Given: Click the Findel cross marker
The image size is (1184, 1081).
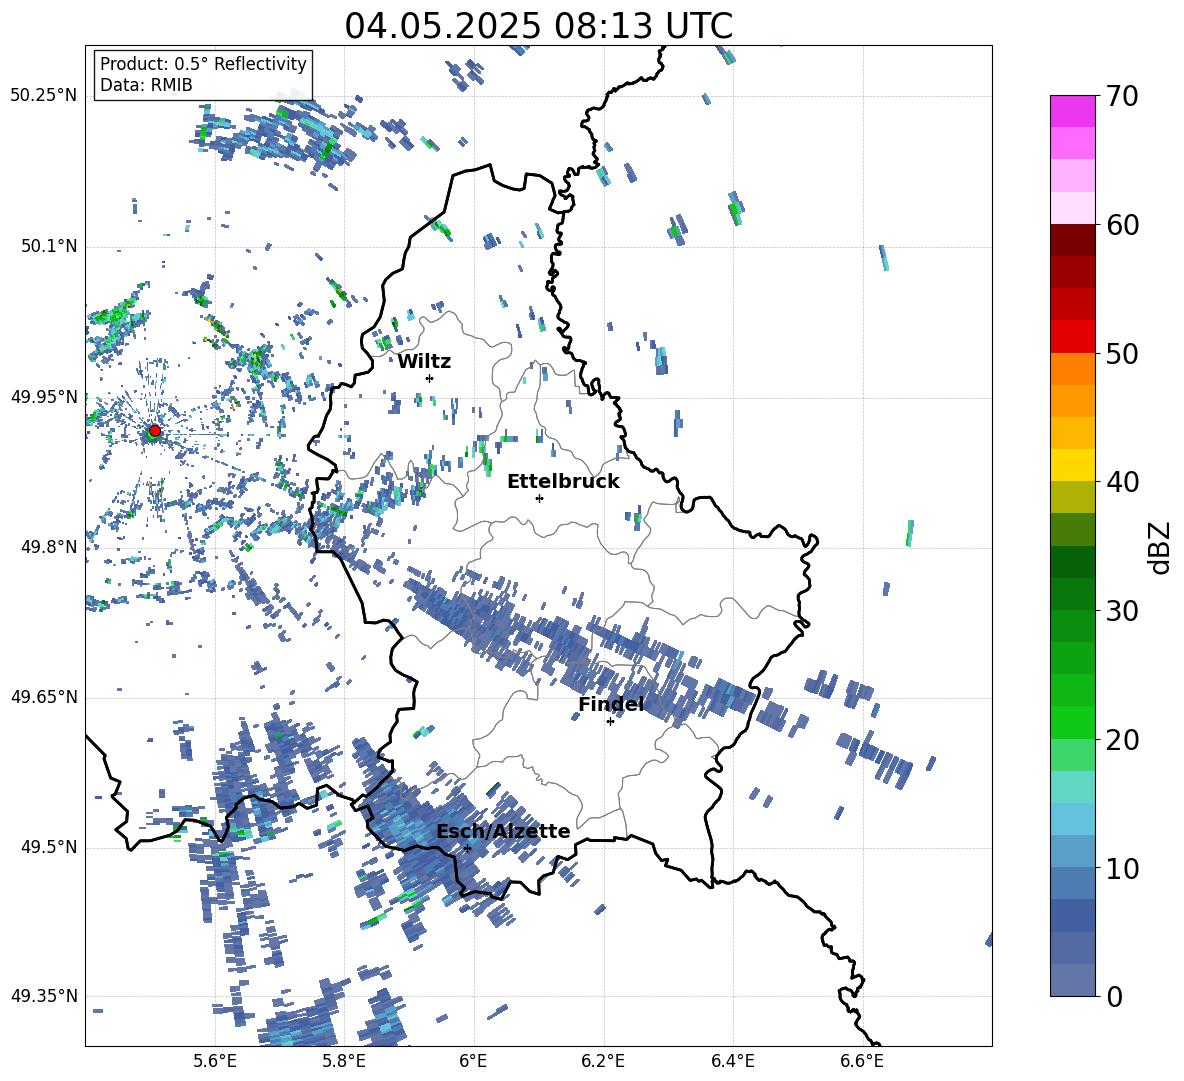Looking at the screenshot, I should click(x=610, y=722).
